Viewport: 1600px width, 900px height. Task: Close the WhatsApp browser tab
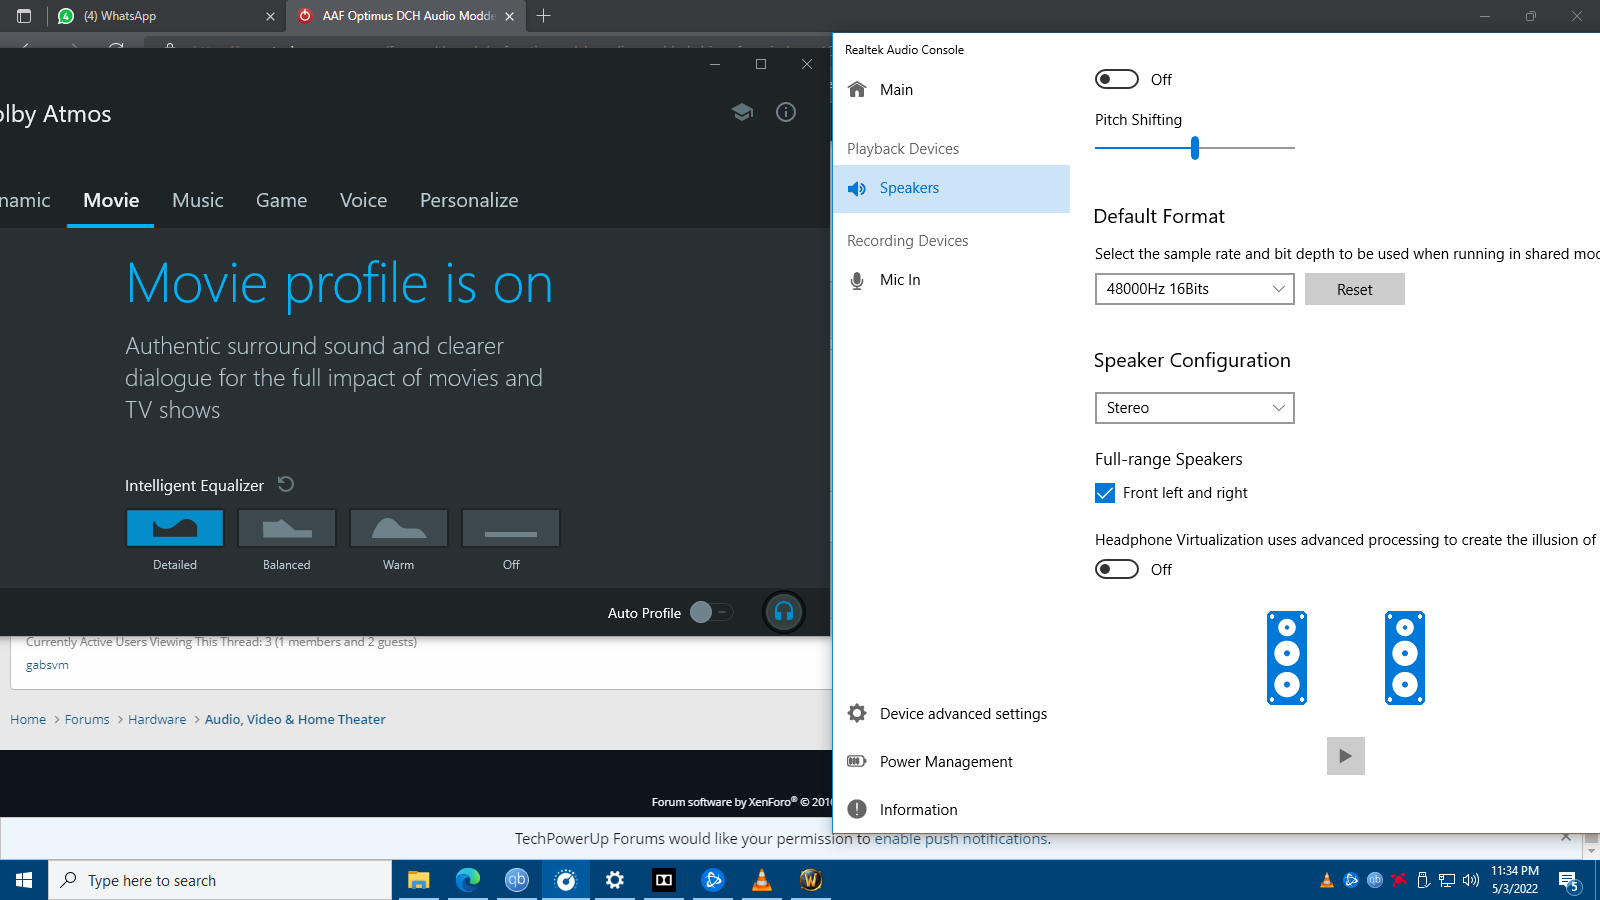click(x=270, y=16)
